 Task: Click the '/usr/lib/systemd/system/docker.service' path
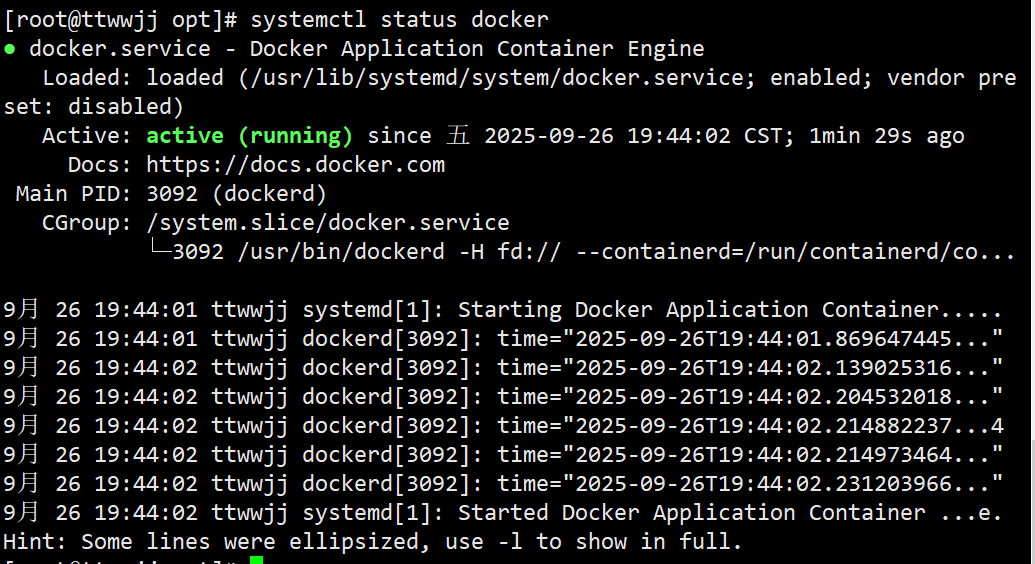pos(498,78)
